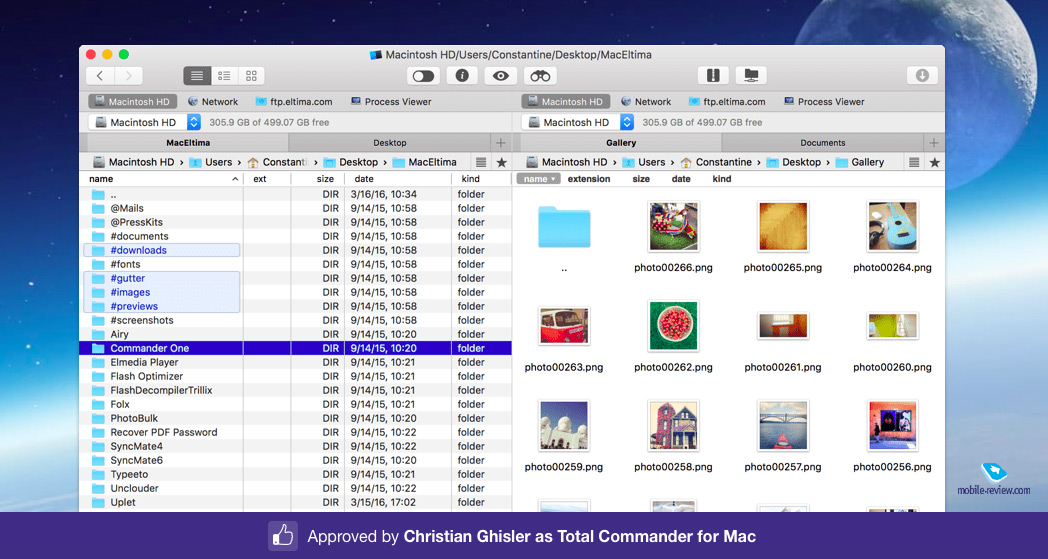
Task: Open file info with the i button
Action: [x=462, y=76]
